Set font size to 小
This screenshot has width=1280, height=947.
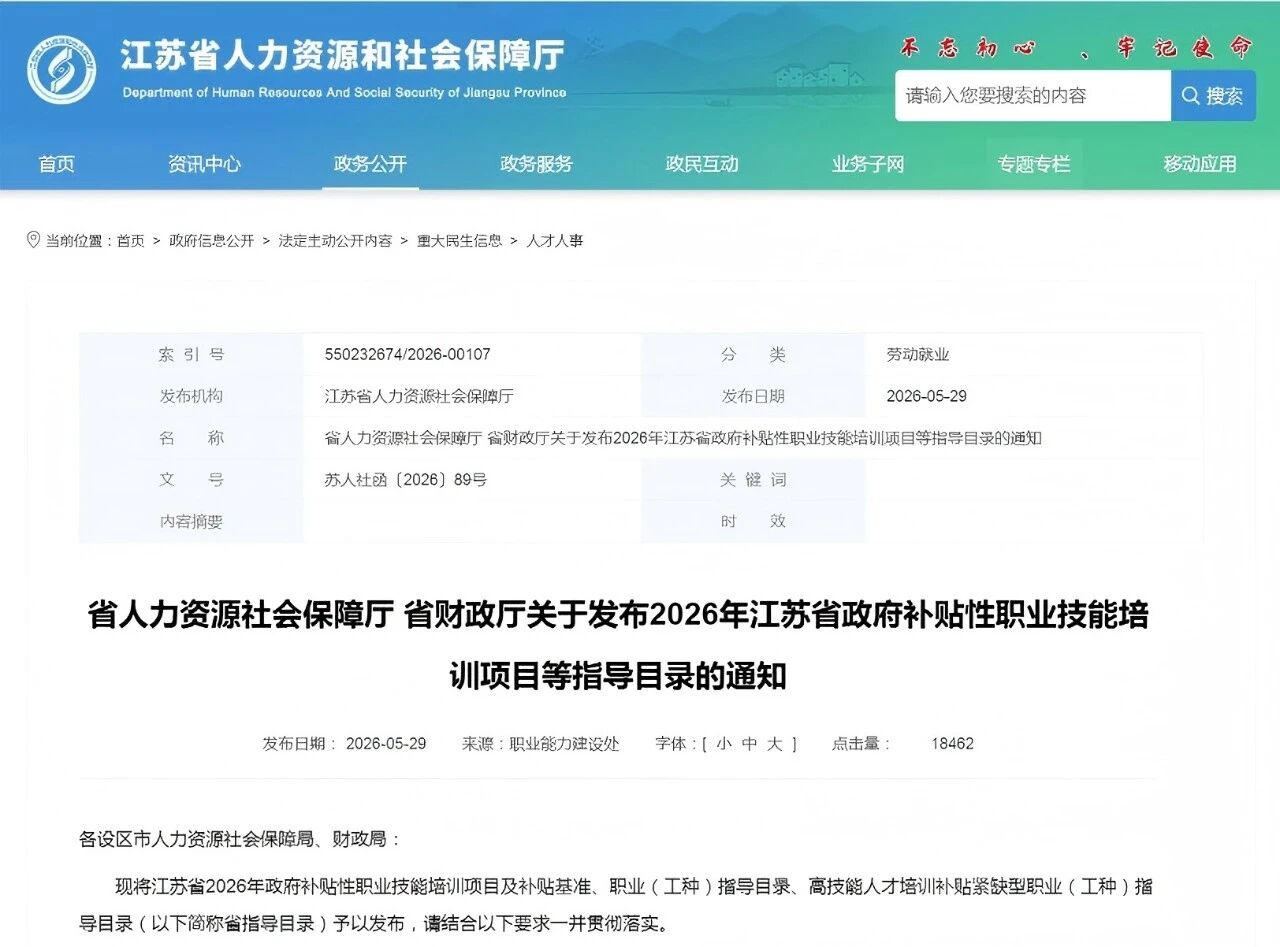click(722, 744)
